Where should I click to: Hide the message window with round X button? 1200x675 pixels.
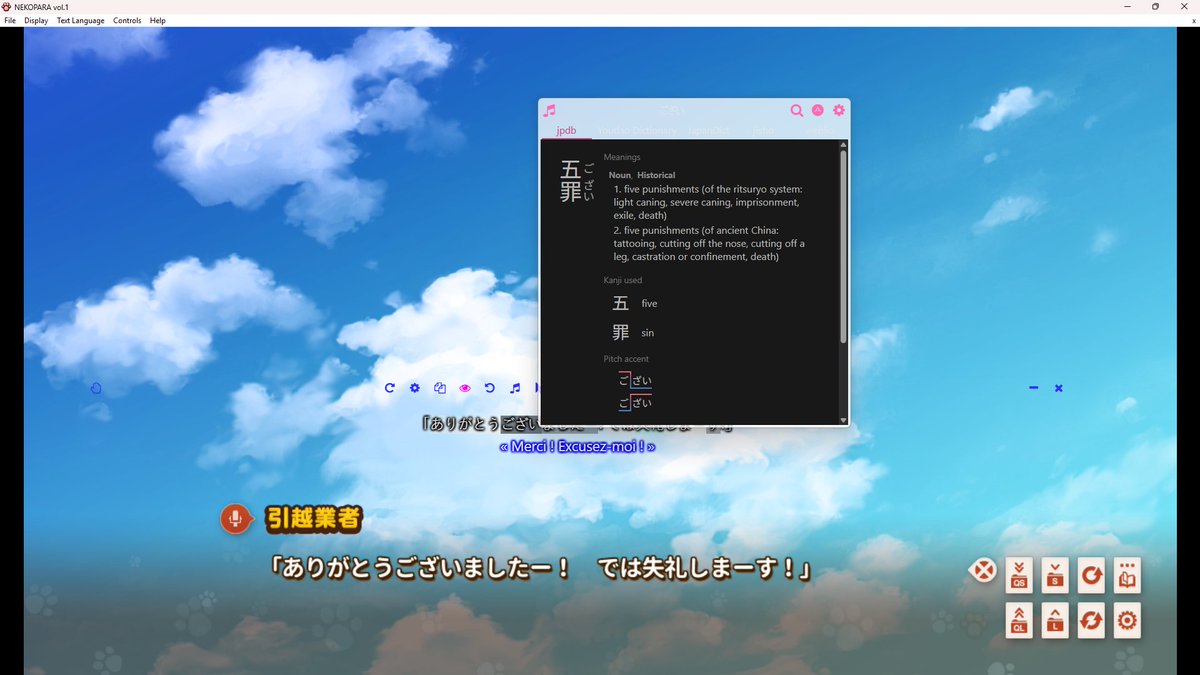coord(984,571)
